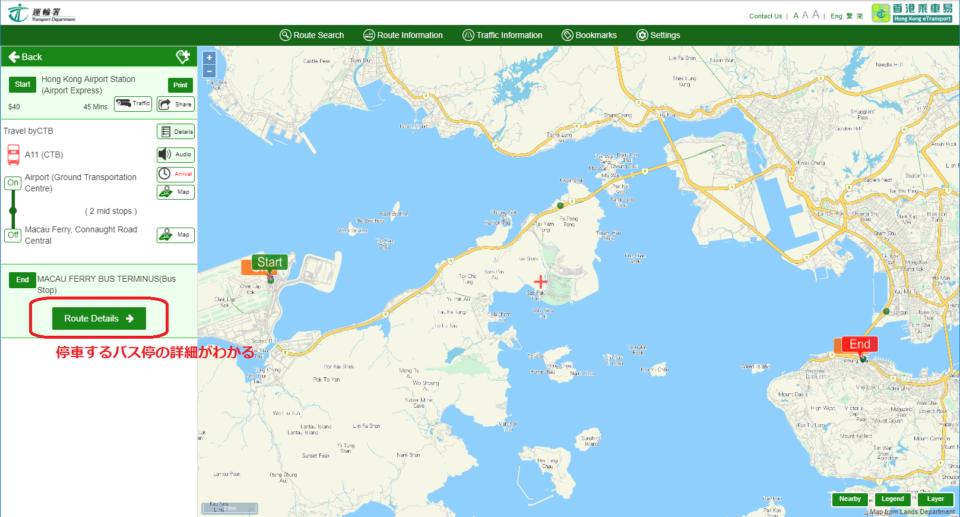Expand the map Legend panel
960x517 pixels.
click(892, 499)
